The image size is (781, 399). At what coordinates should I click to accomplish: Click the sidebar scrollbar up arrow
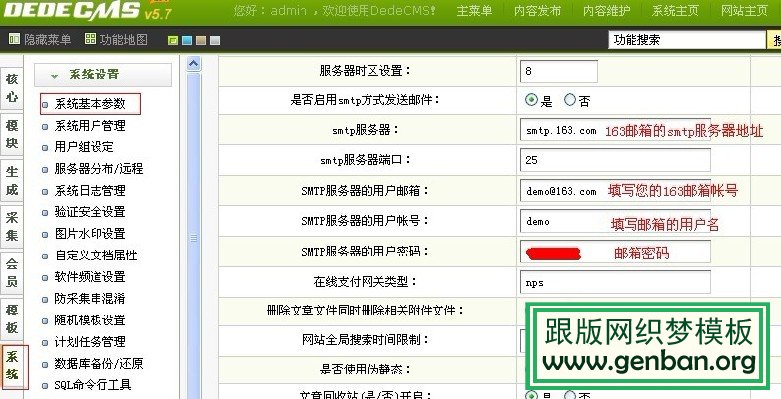[193, 63]
